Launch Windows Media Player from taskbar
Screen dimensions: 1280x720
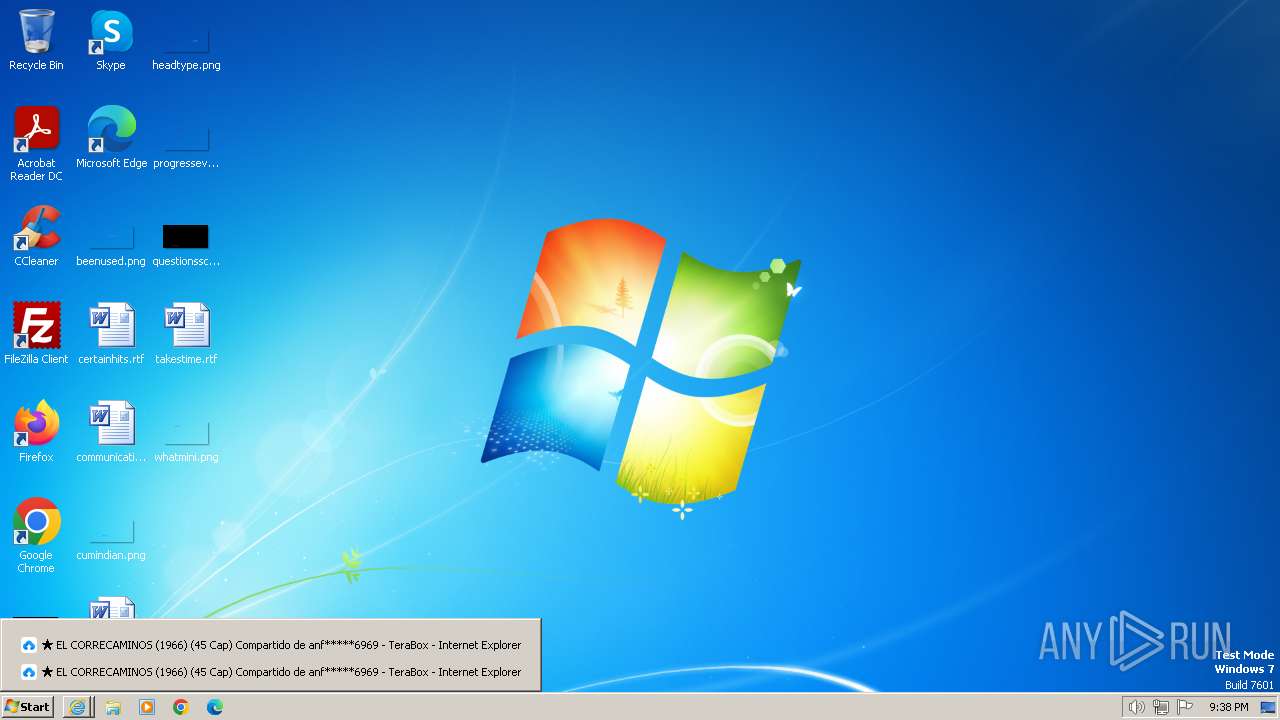[x=147, y=707]
